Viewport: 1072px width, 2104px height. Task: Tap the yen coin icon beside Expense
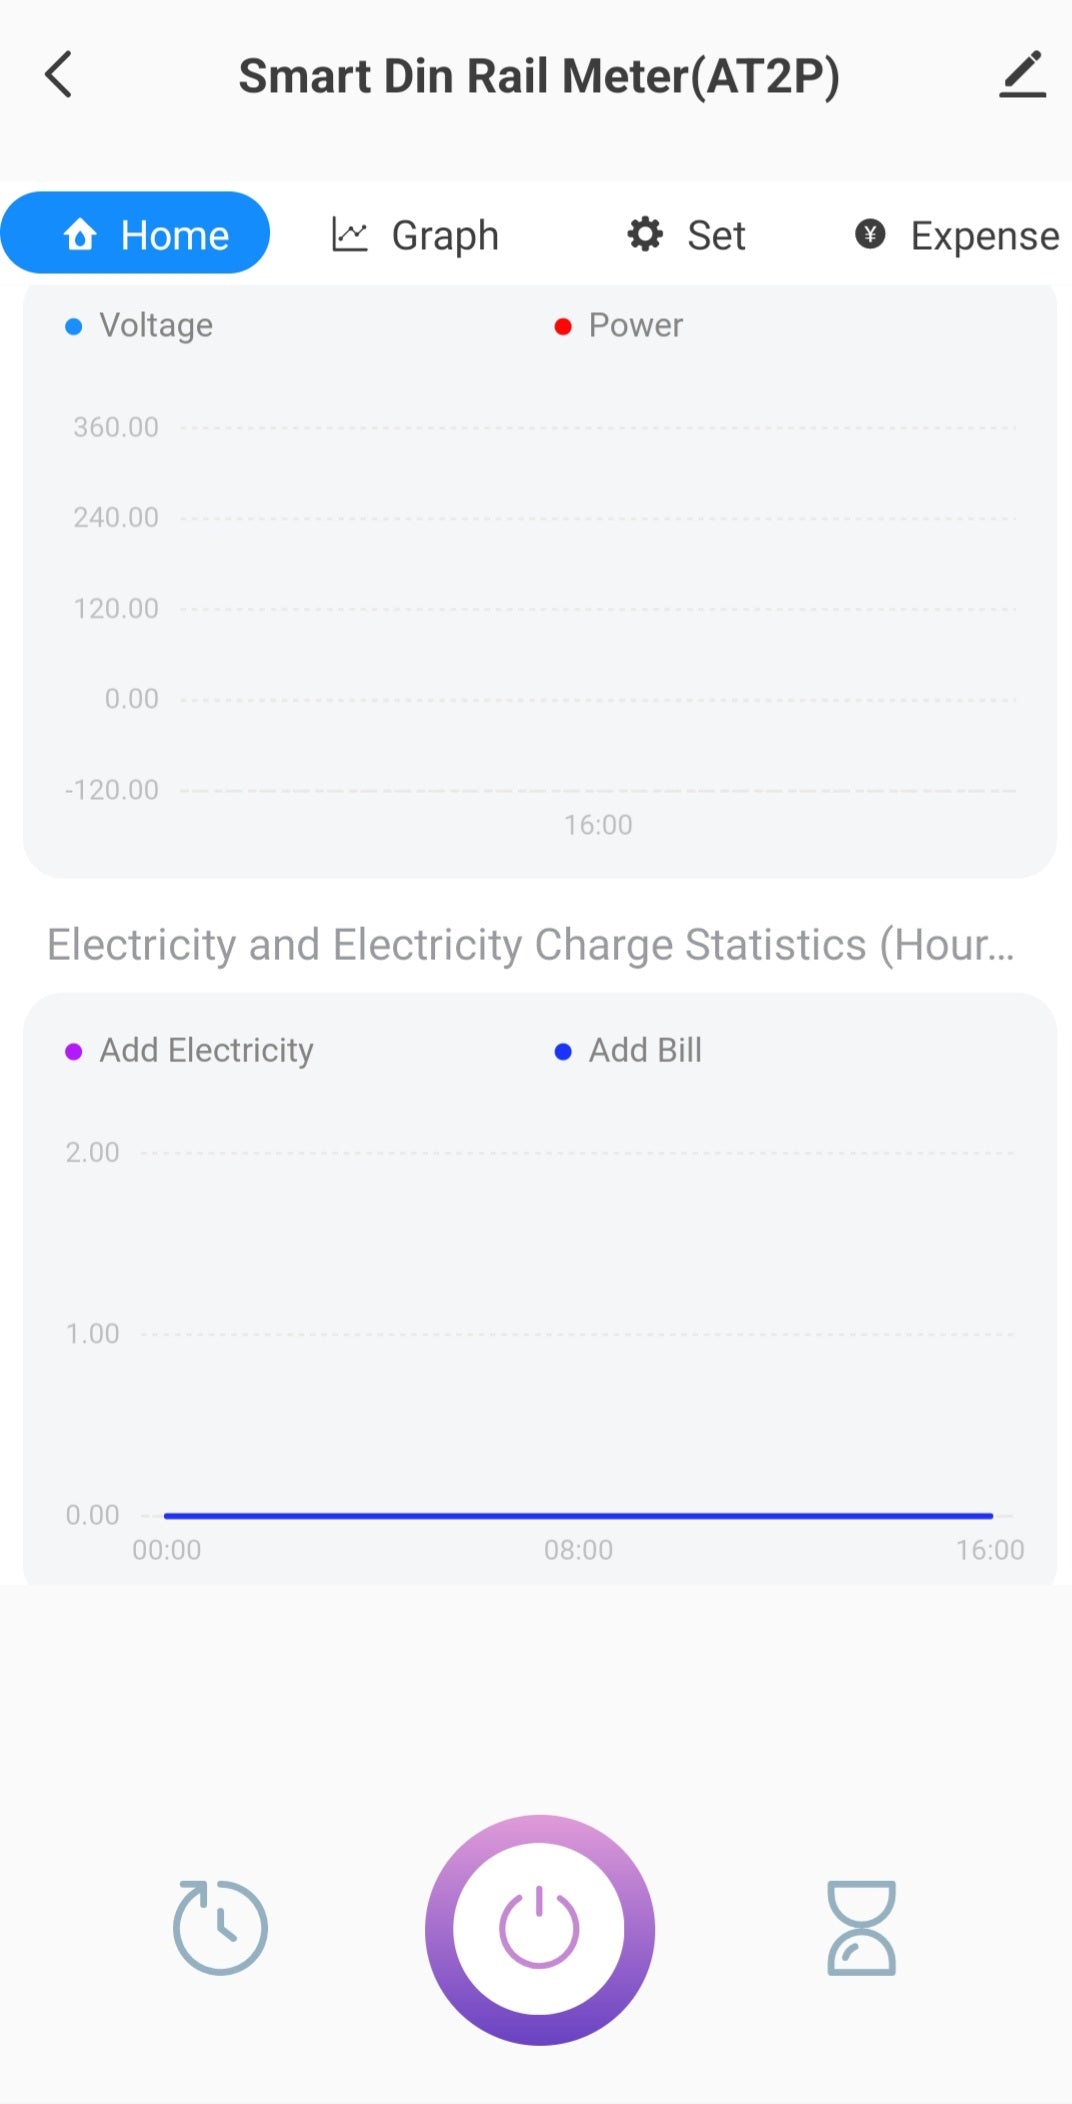[x=870, y=235]
